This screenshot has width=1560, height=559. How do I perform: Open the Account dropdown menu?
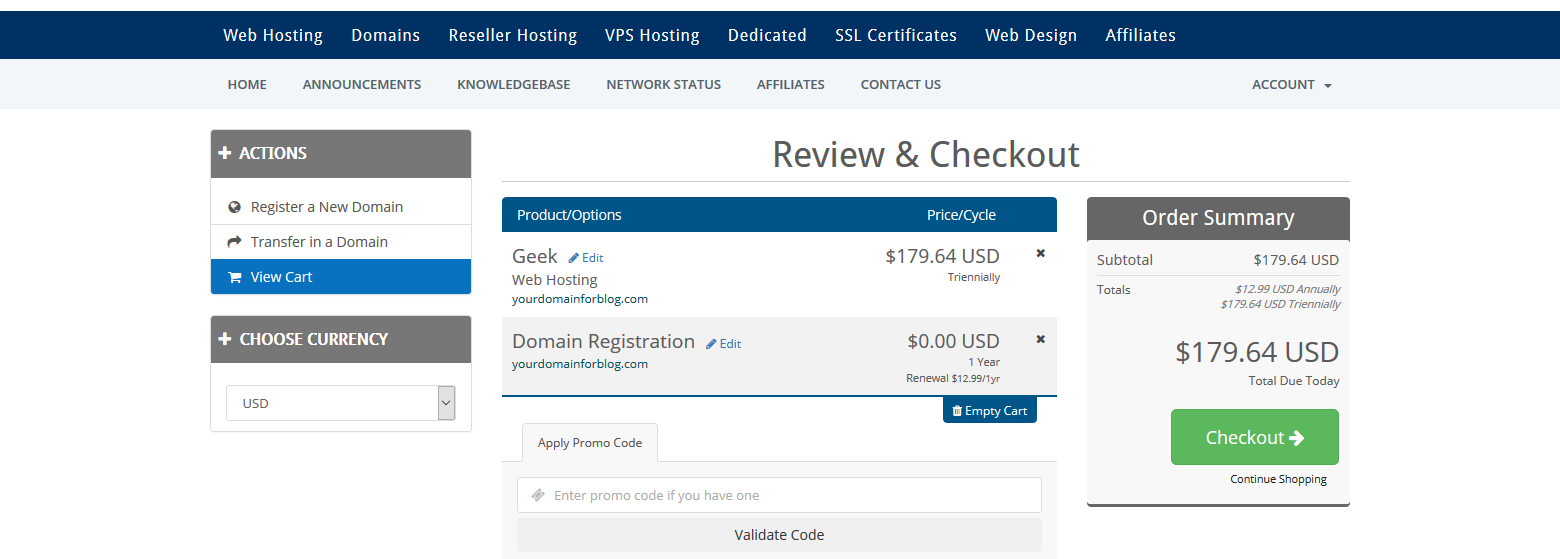(1291, 85)
